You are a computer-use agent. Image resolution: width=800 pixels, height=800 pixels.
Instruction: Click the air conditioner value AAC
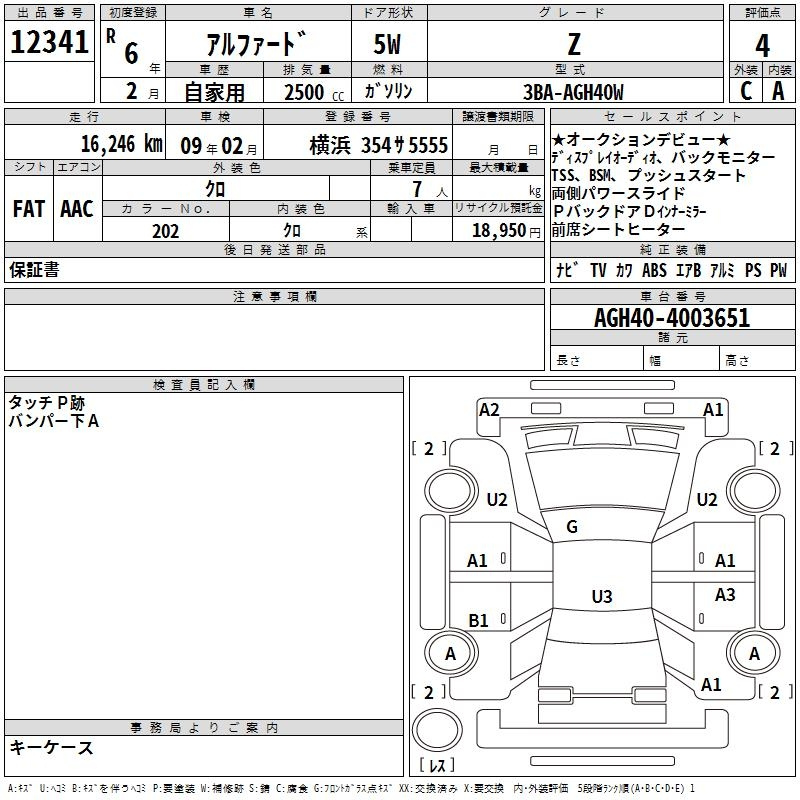(x=77, y=209)
